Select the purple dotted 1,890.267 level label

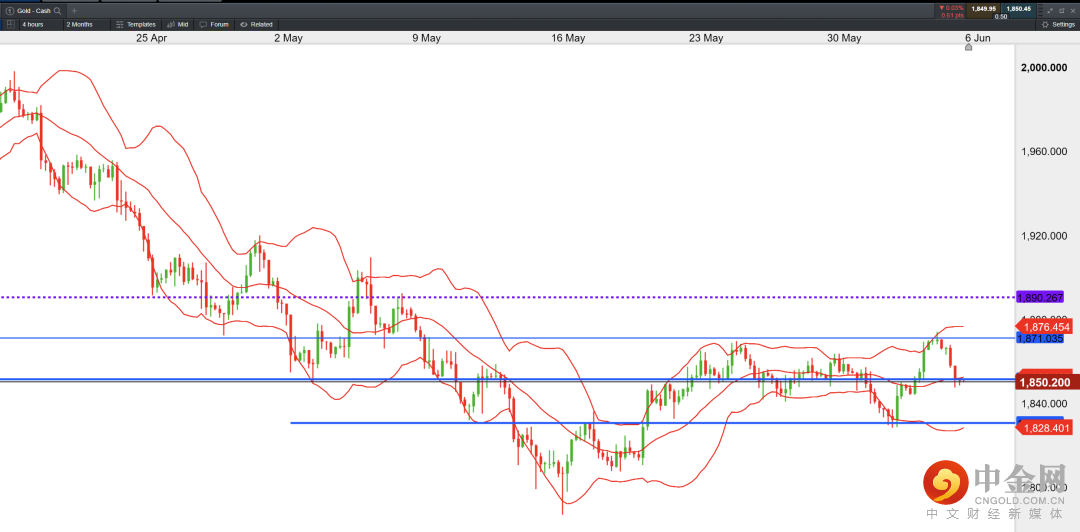tap(1040, 297)
